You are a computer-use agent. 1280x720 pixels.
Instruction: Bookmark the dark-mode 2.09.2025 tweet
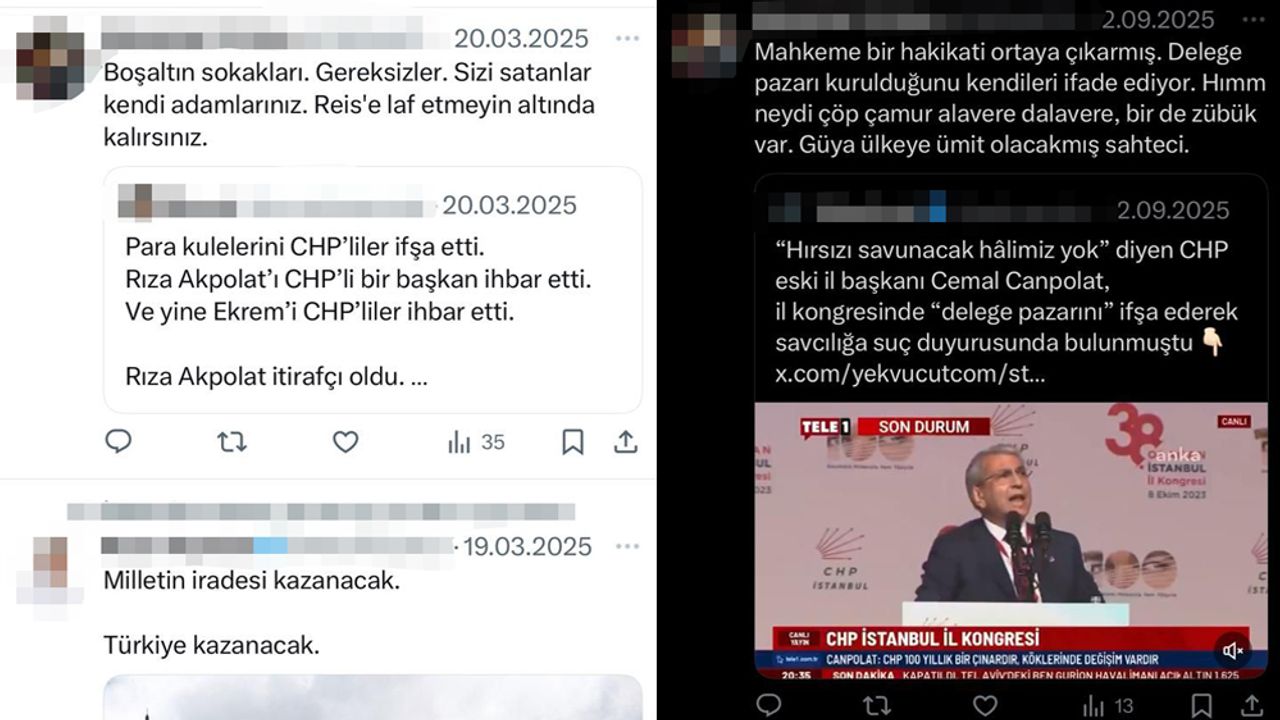click(x=1201, y=706)
